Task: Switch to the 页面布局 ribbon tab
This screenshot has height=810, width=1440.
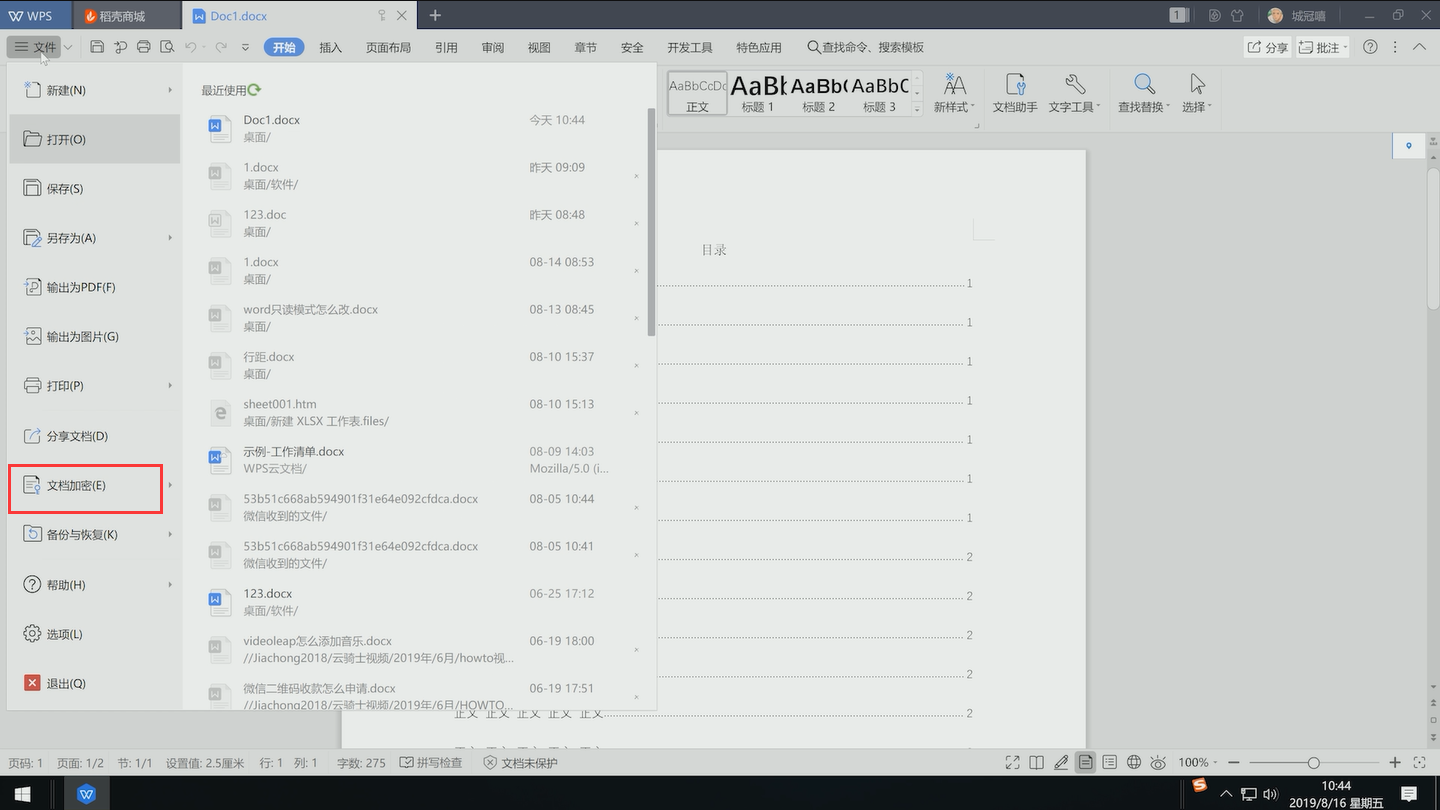Action: [x=388, y=48]
